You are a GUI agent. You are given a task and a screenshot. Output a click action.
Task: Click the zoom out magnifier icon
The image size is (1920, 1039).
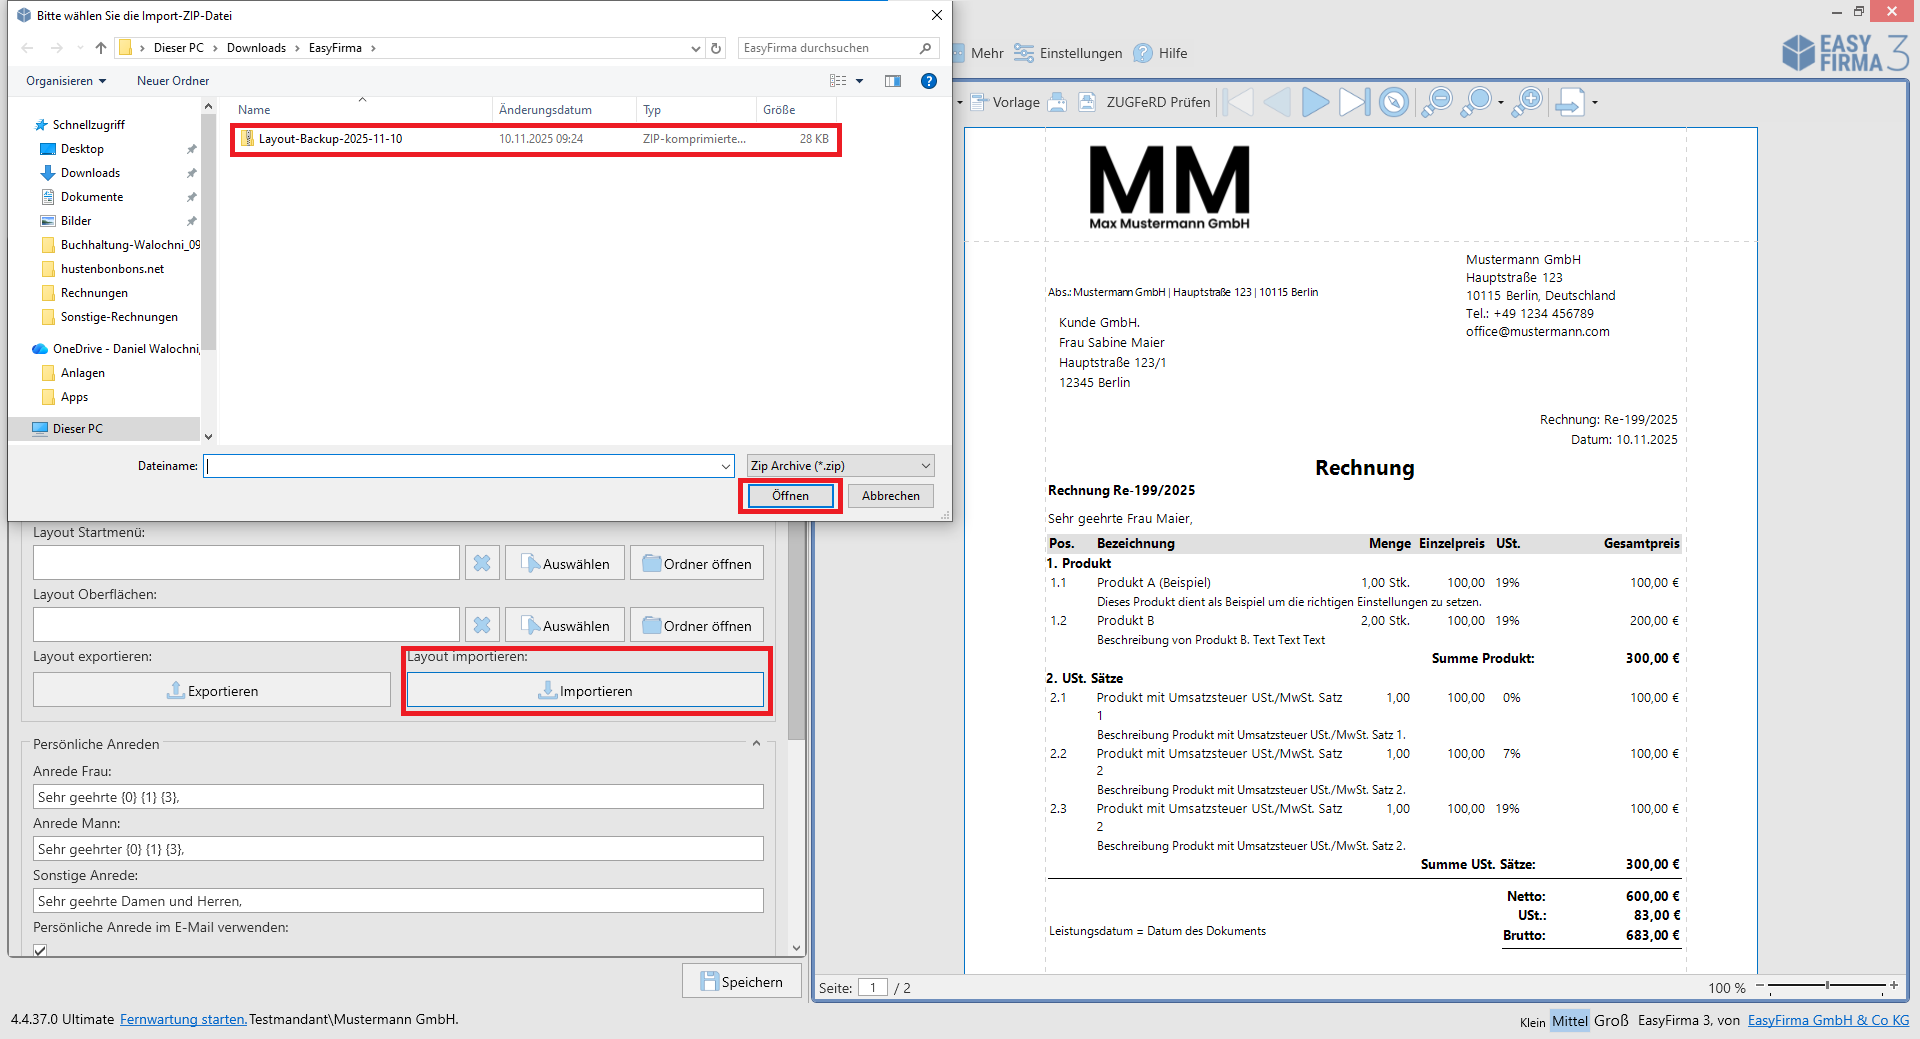pyautogui.click(x=1436, y=102)
